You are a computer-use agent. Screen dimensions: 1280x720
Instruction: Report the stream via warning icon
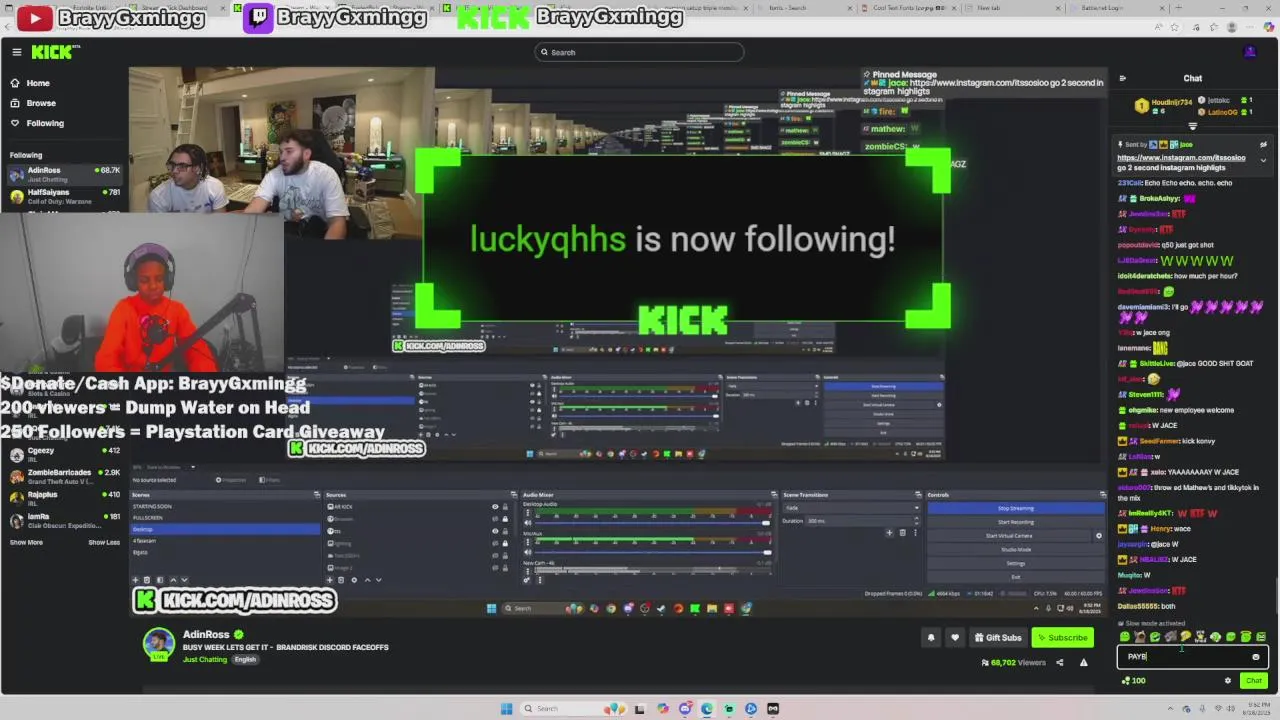coord(1083,662)
